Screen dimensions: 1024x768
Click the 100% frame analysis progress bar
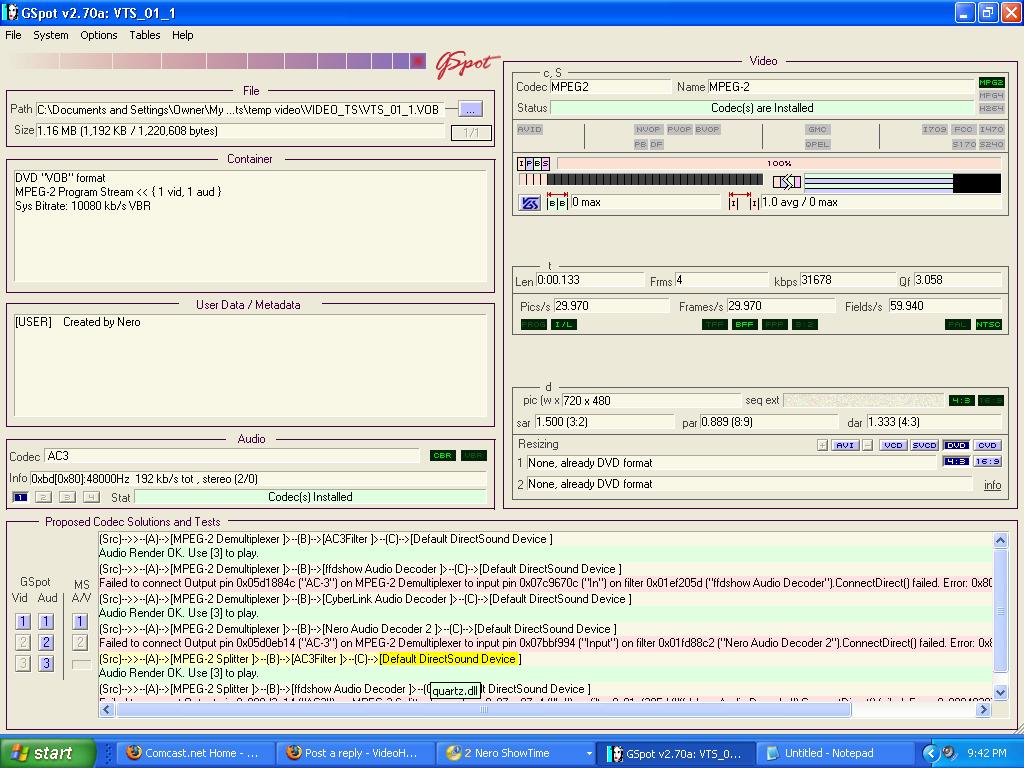(x=778, y=163)
